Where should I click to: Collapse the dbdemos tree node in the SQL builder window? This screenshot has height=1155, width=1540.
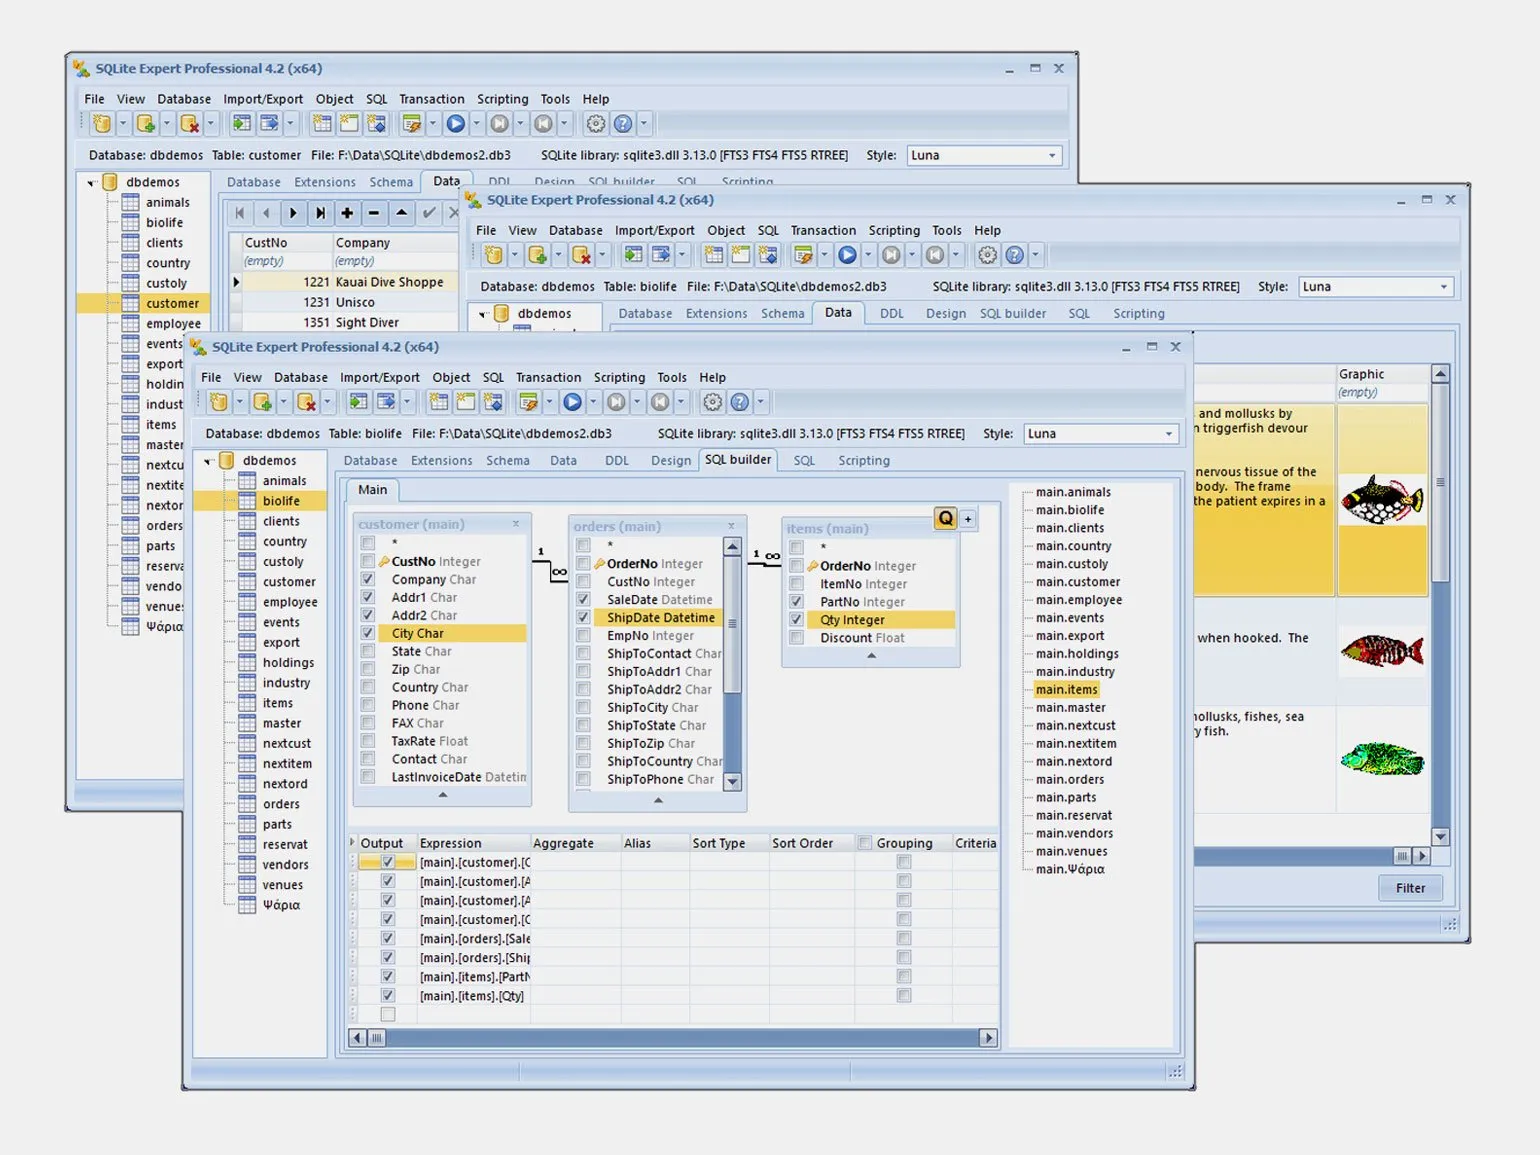point(208,461)
